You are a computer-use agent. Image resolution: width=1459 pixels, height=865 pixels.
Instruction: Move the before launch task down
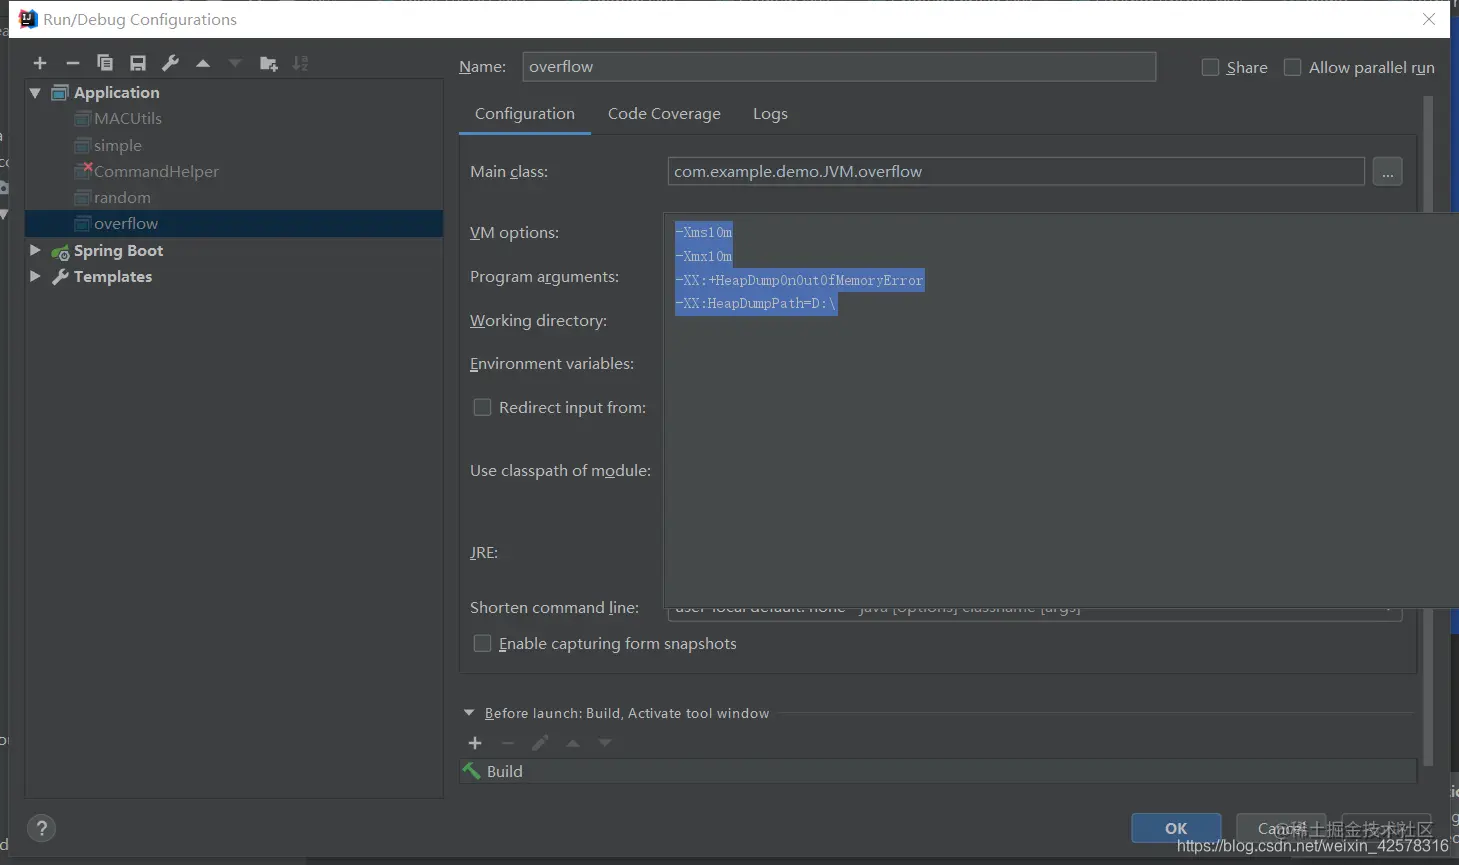[x=605, y=743]
